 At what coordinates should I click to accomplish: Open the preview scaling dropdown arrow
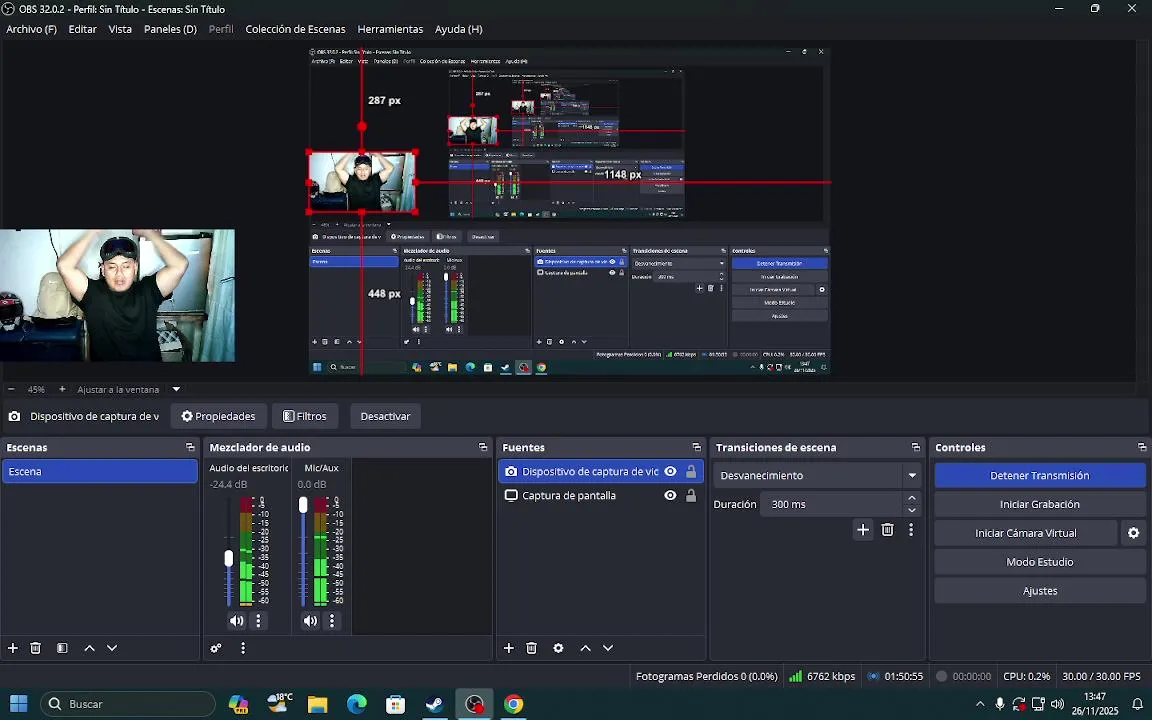pos(176,389)
